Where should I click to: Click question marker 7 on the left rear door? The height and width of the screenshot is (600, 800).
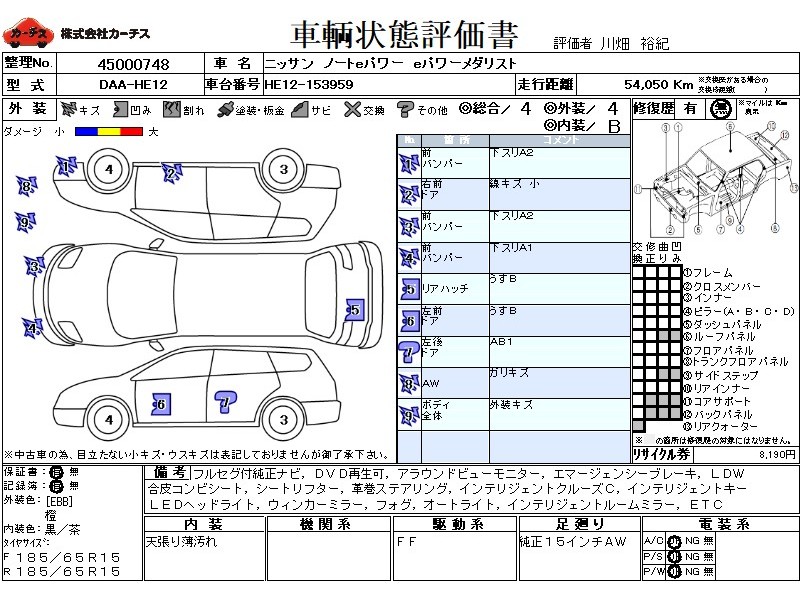(225, 403)
